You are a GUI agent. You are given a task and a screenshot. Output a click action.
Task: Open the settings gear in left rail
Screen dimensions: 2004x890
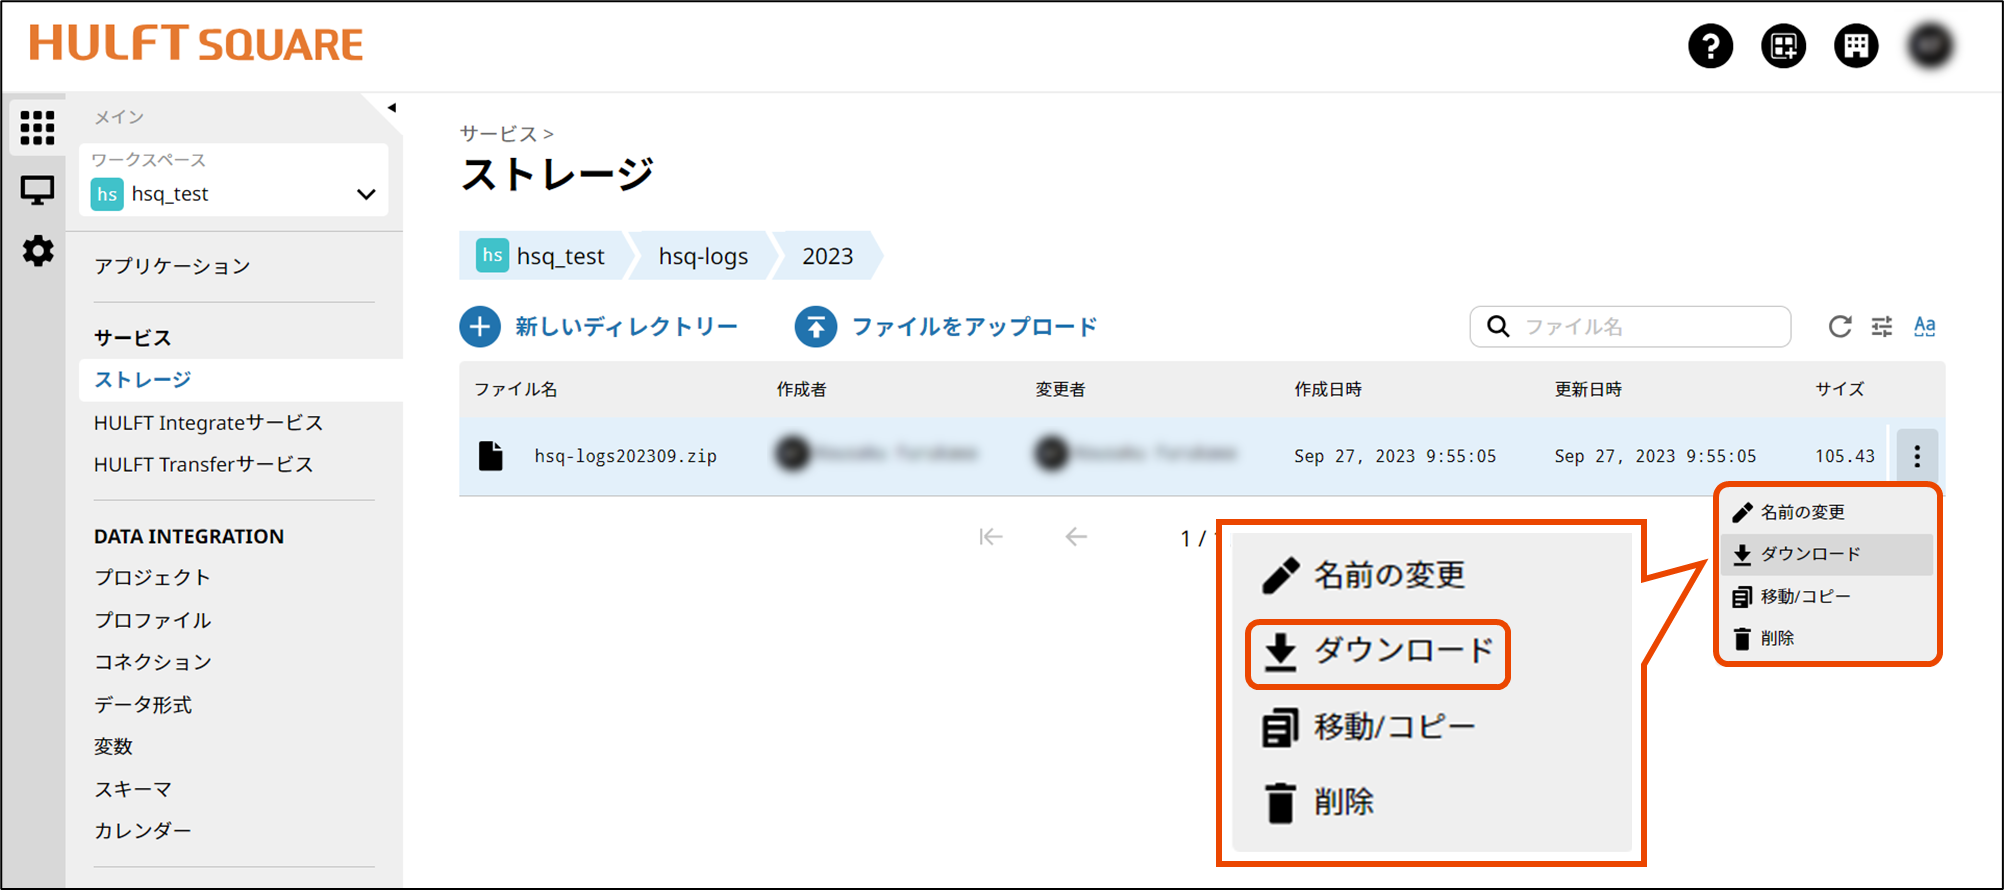pos(38,251)
